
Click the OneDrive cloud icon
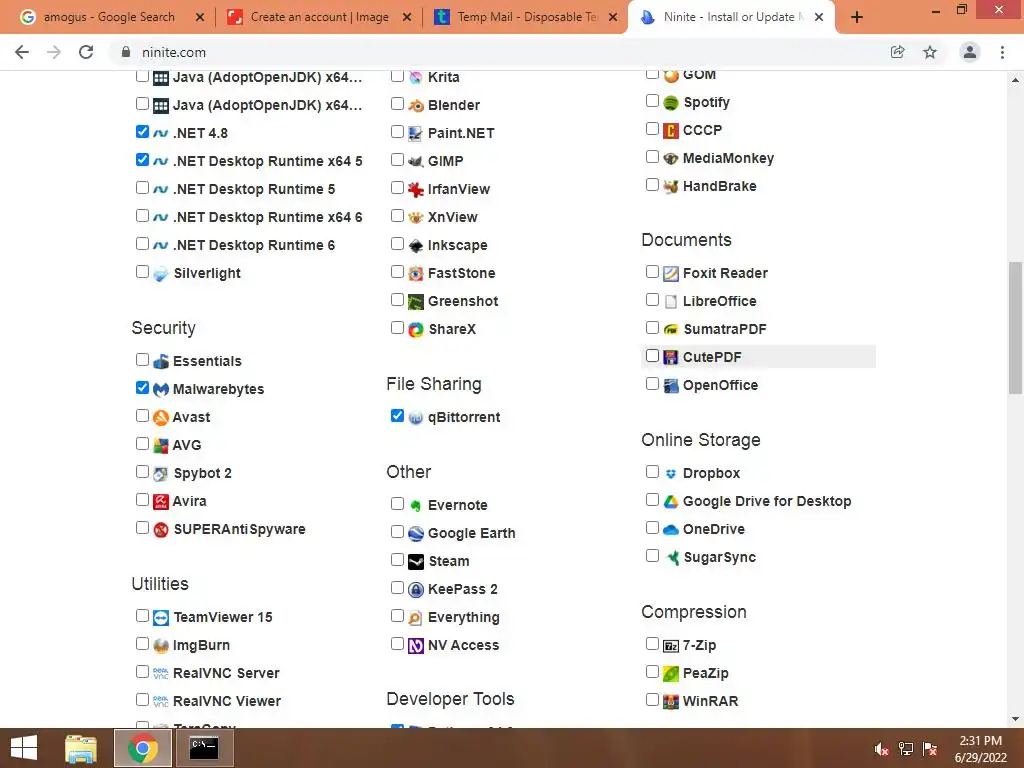[671, 530]
